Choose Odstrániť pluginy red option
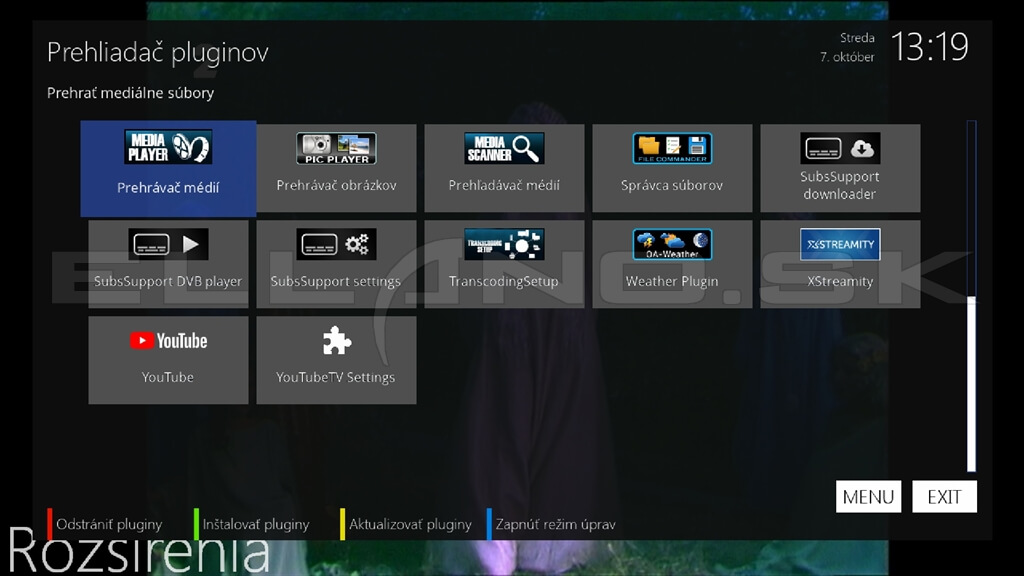Screen dimensions: 1024x576 pos(109,524)
